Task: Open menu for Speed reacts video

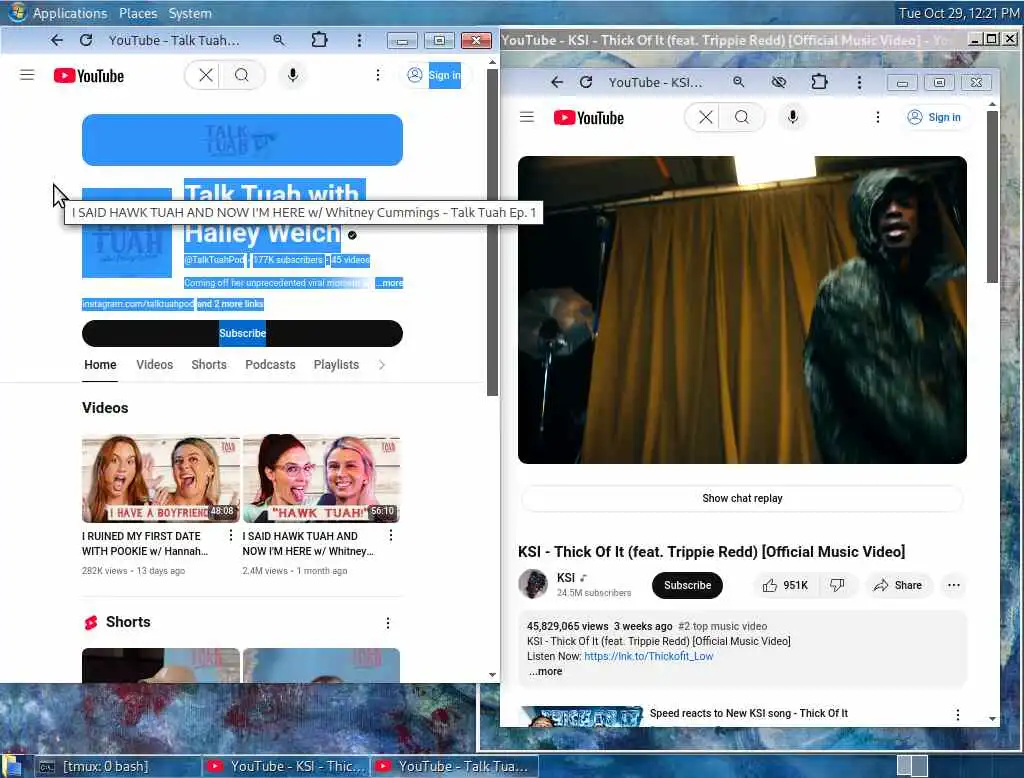Action: [x=957, y=715]
